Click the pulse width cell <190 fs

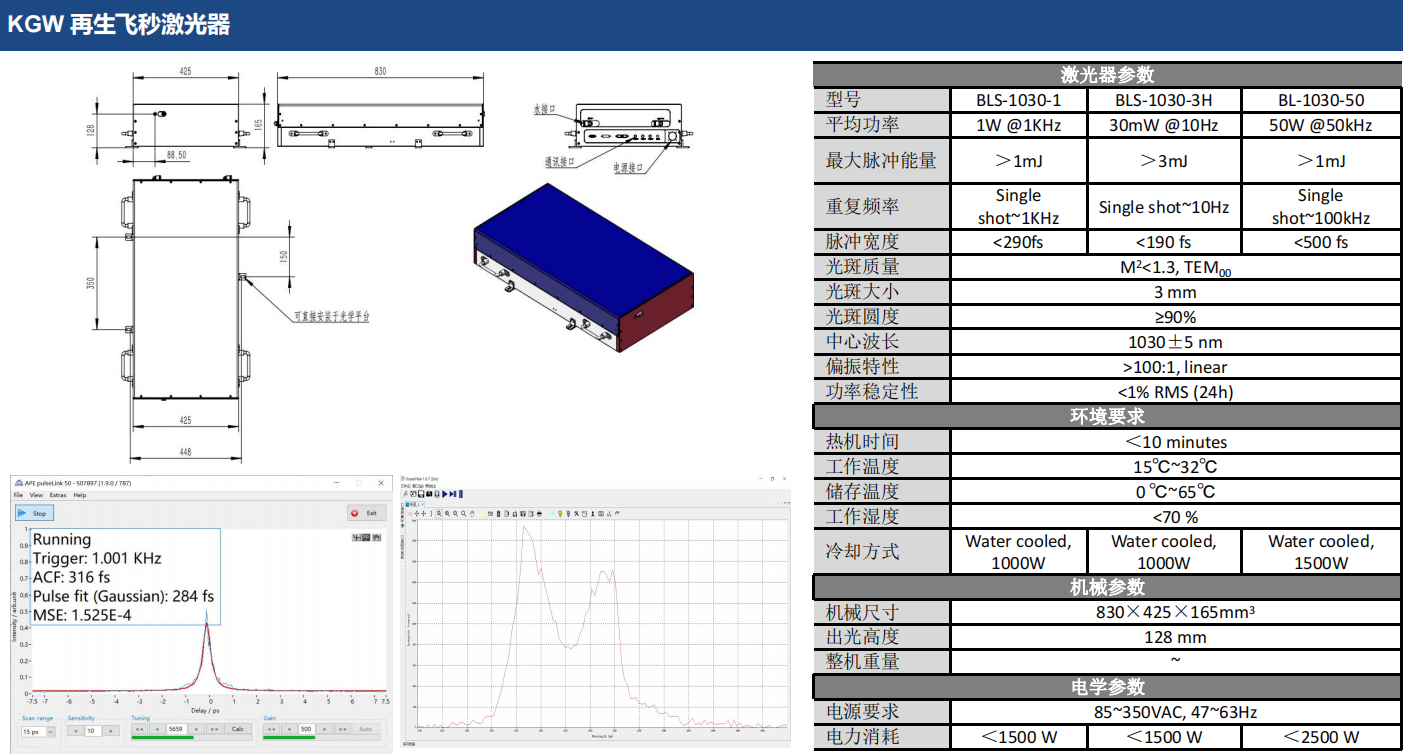tap(1164, 242)
